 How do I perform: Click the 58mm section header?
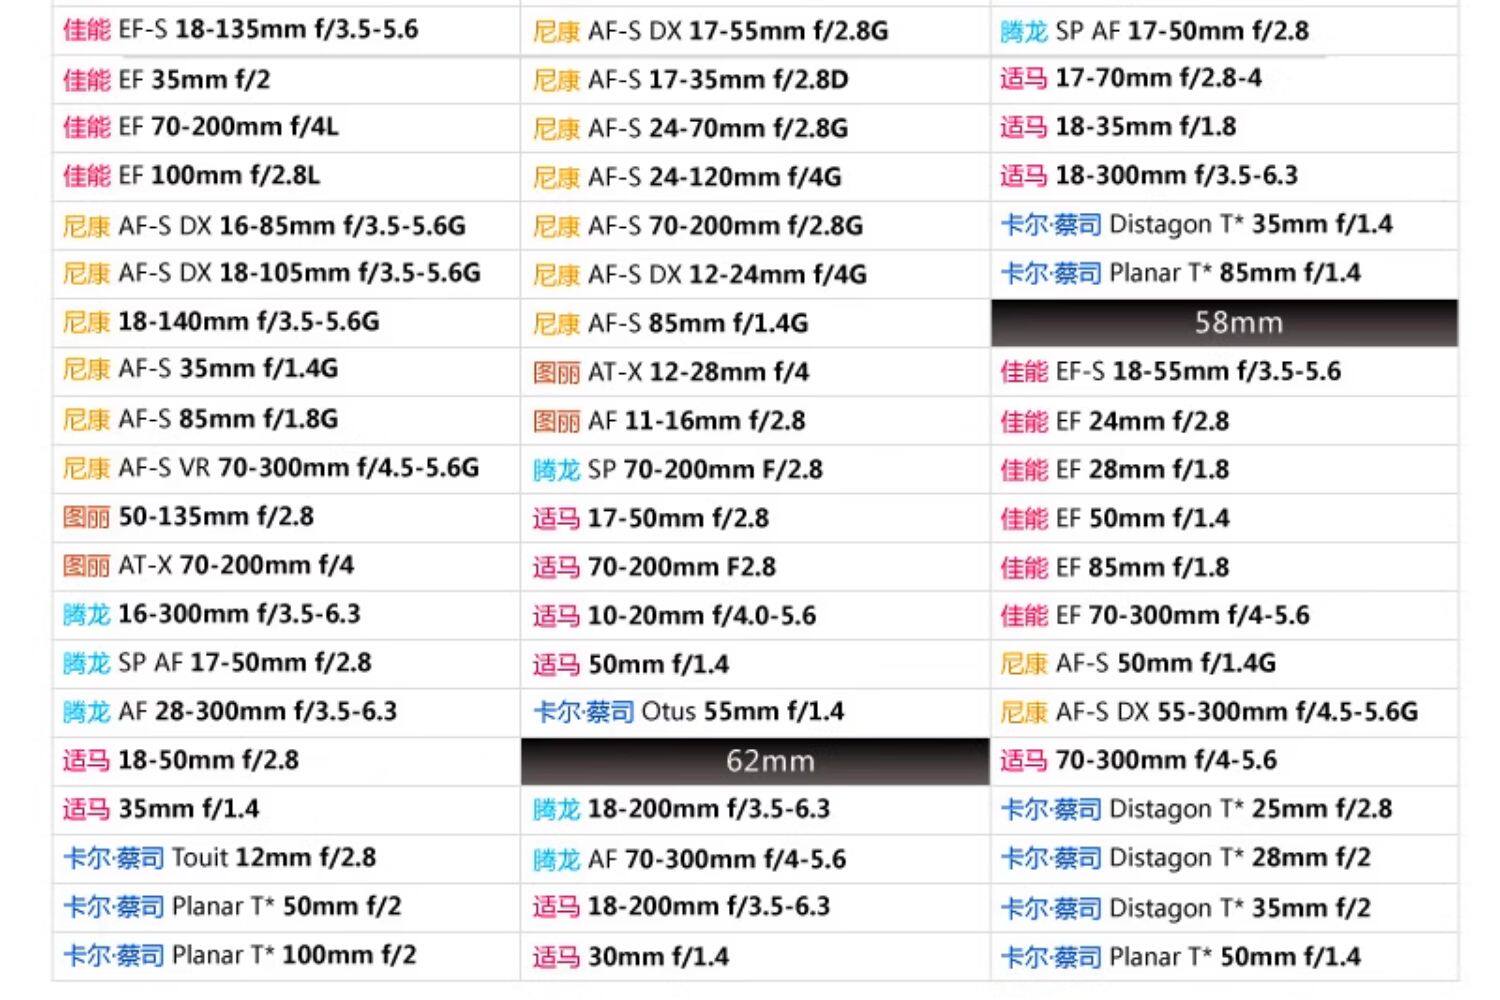click(x=1224, y=323)
